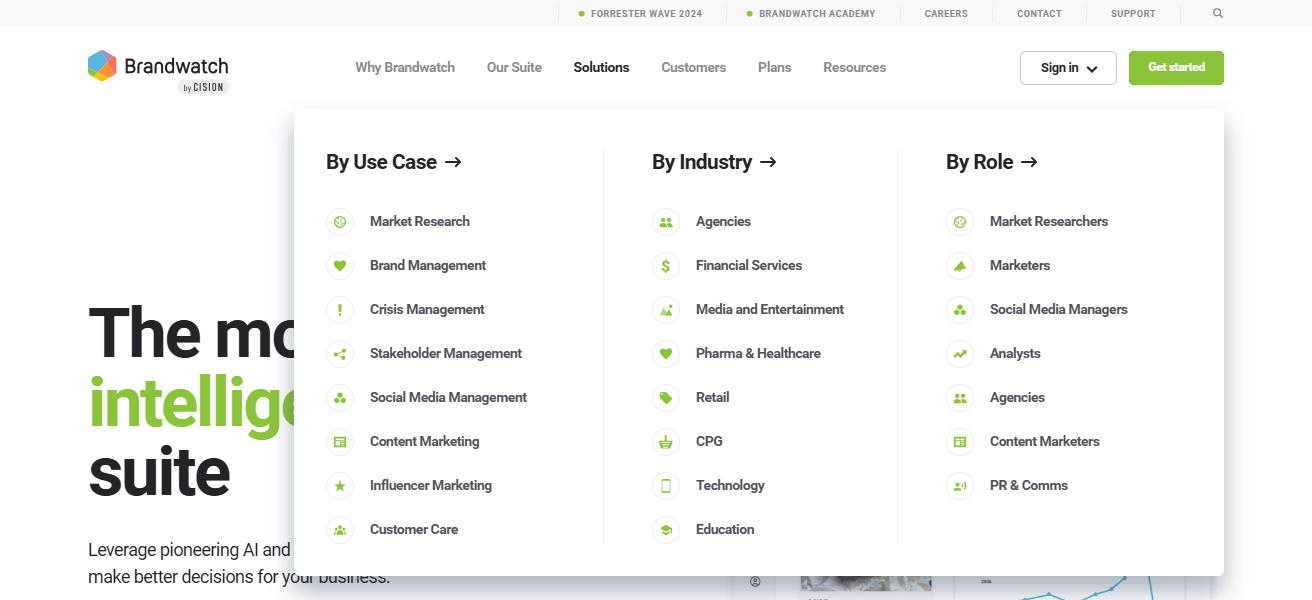Click the Social Media Managers icon
The image size is (1312, 600).
click(x=960, y=310)
